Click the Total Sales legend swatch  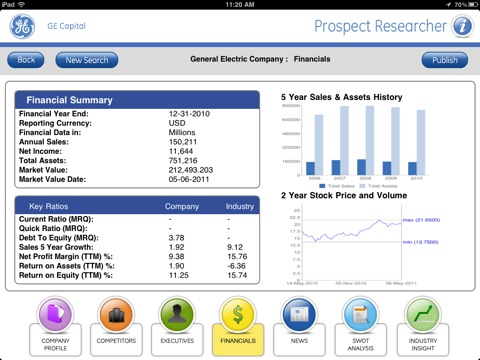(x=322, y=186)
